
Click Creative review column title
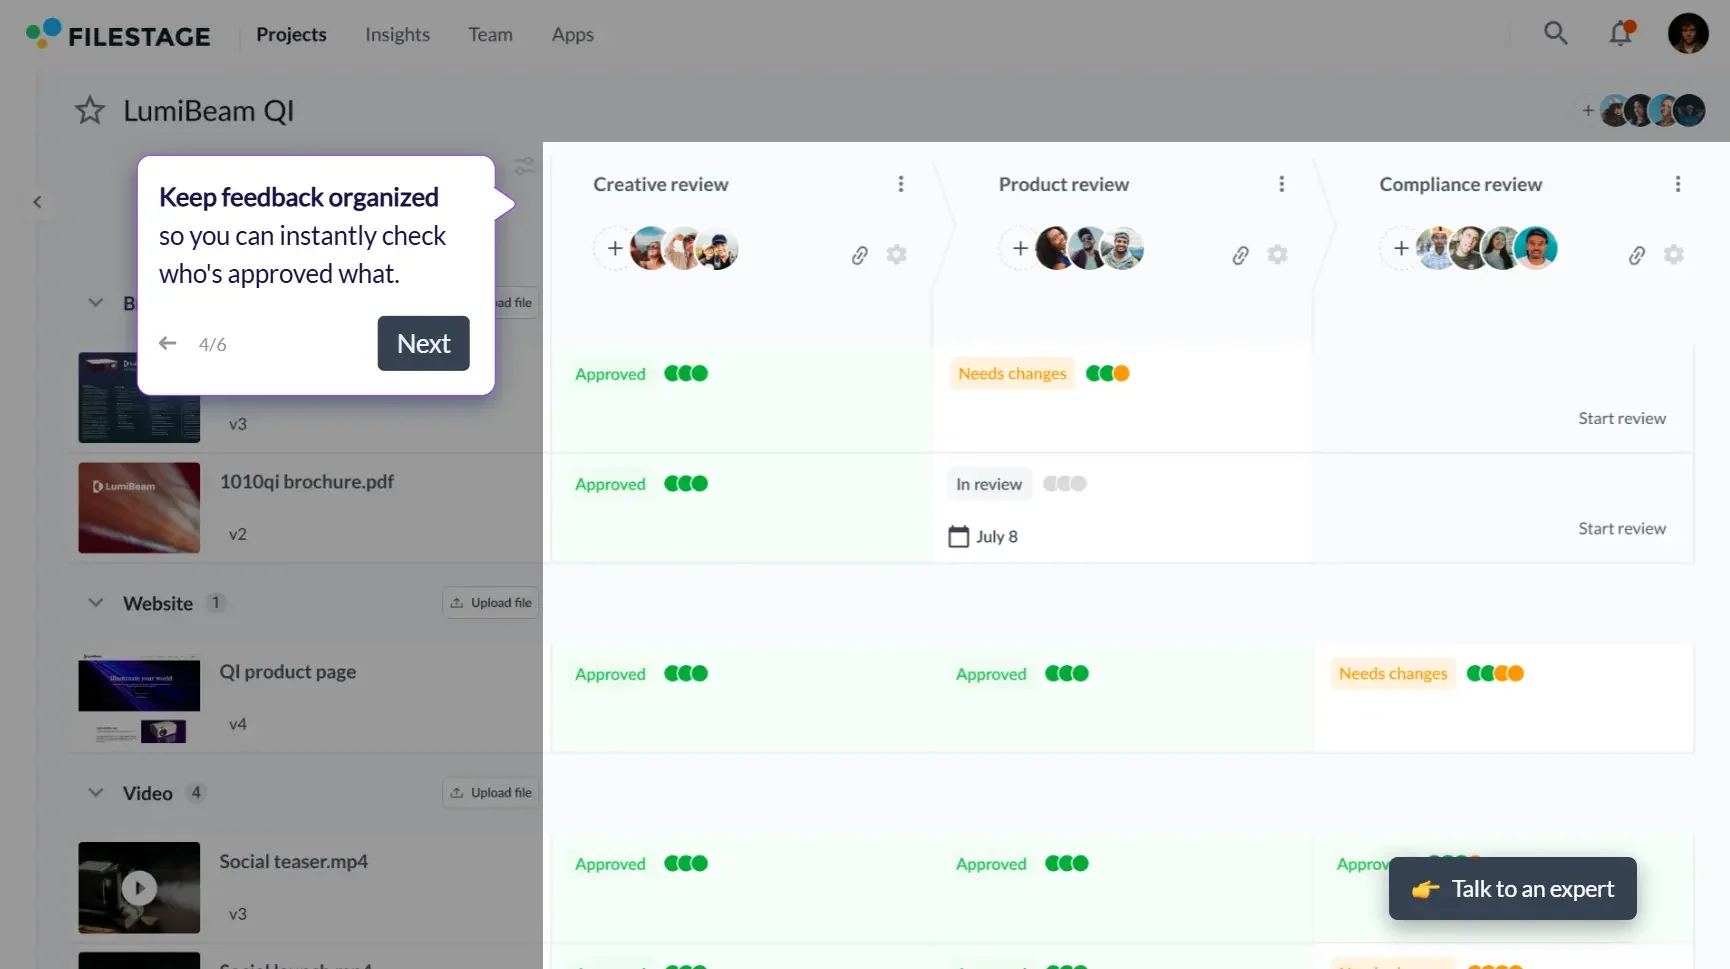661,184
